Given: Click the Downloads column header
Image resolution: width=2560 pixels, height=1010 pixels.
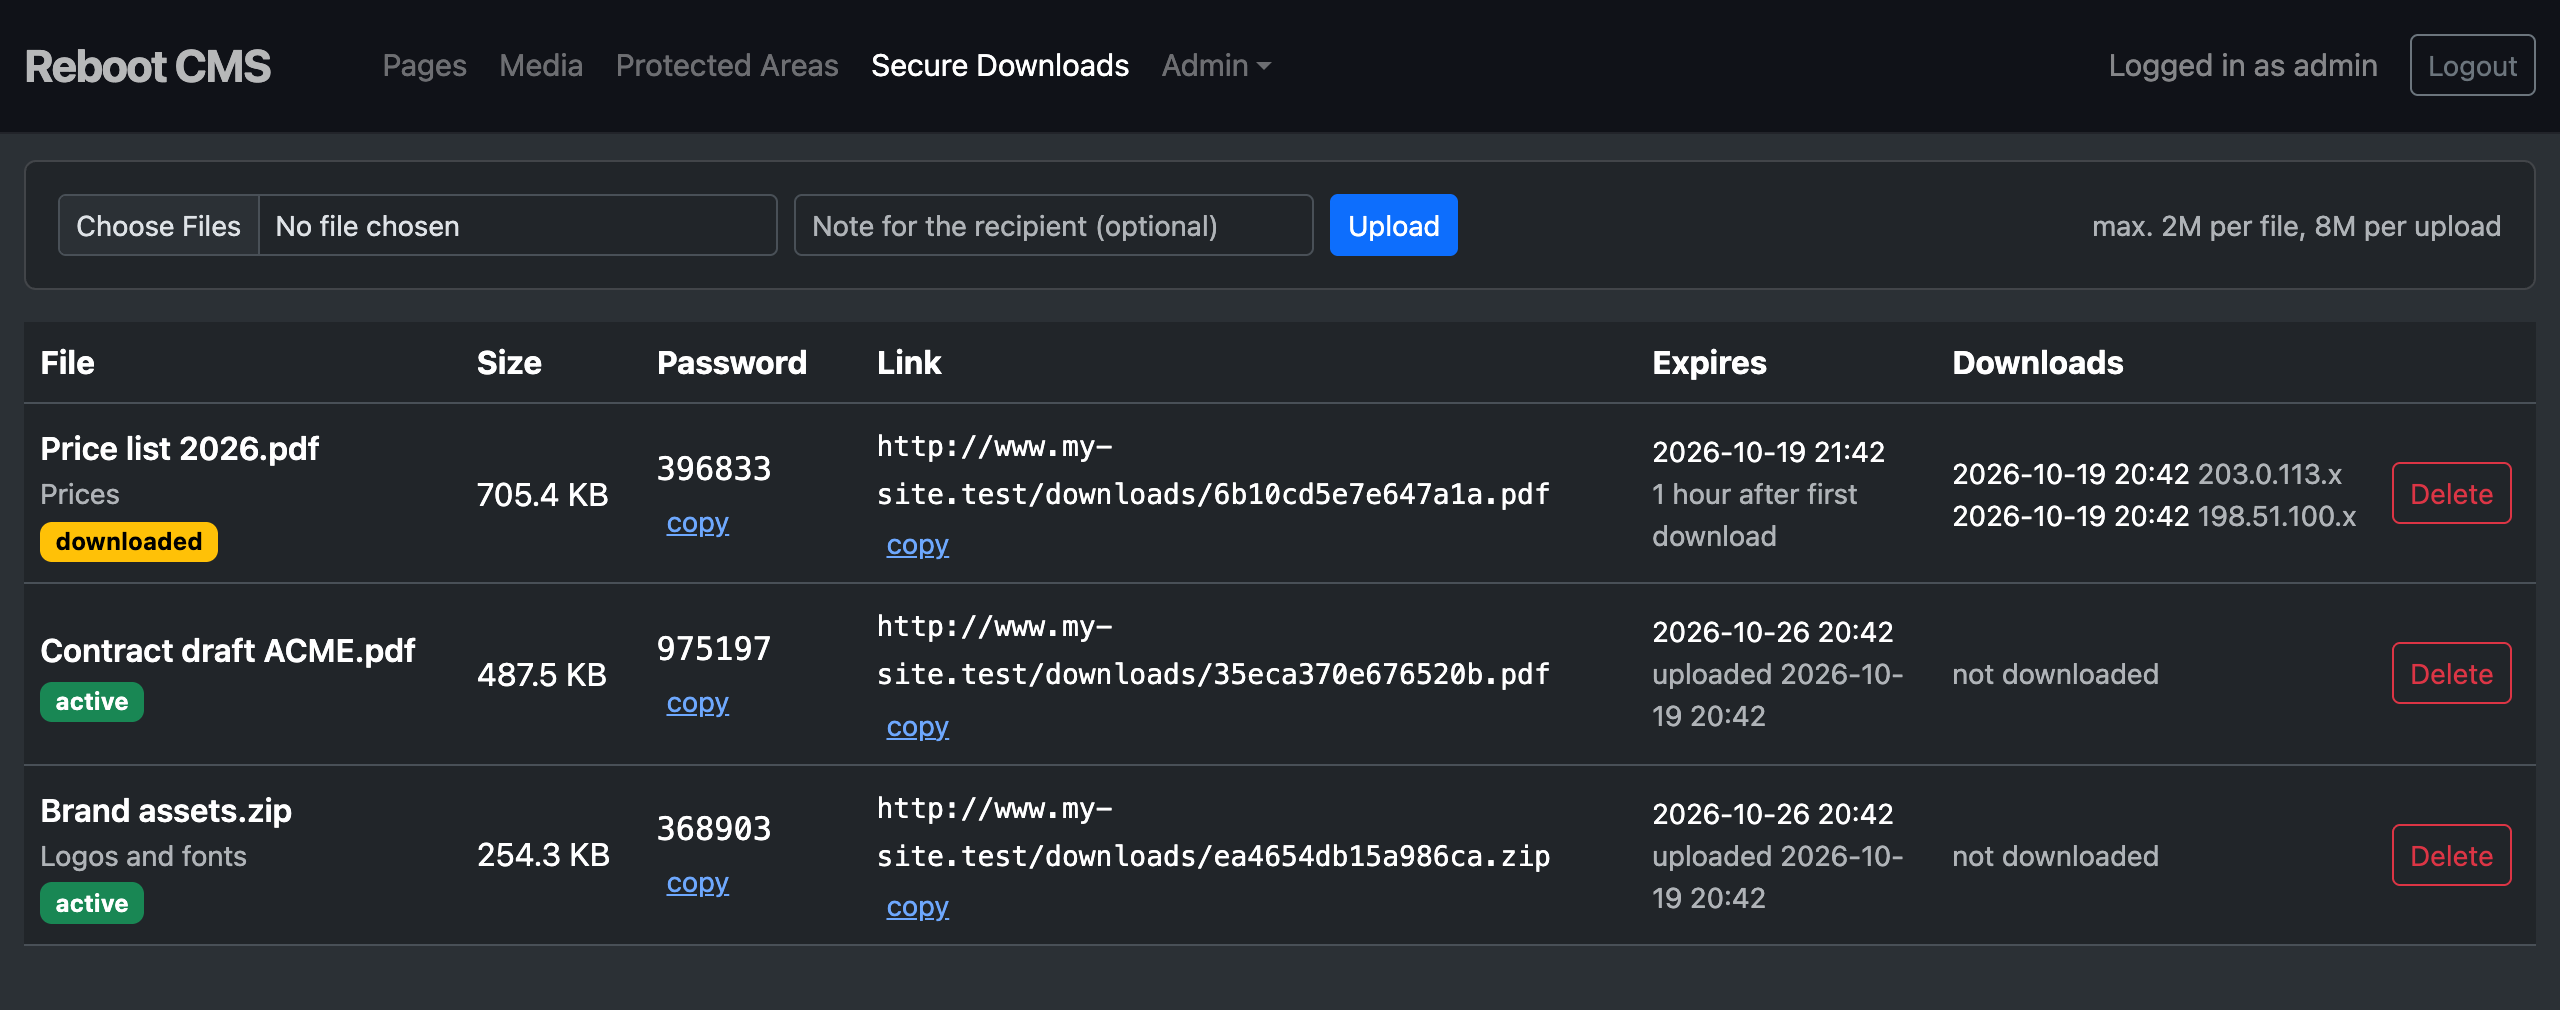Looking at the screenshot, I should tap(2037, 363).
